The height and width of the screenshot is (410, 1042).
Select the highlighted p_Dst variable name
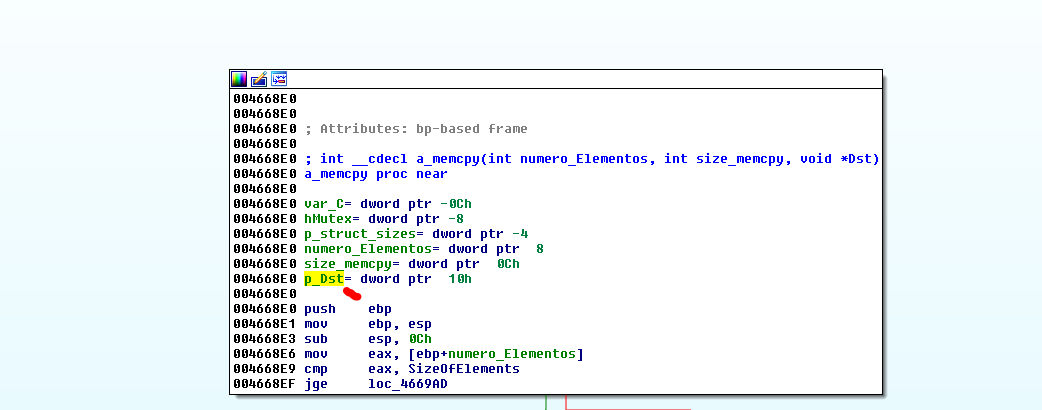tap(324, 279)
